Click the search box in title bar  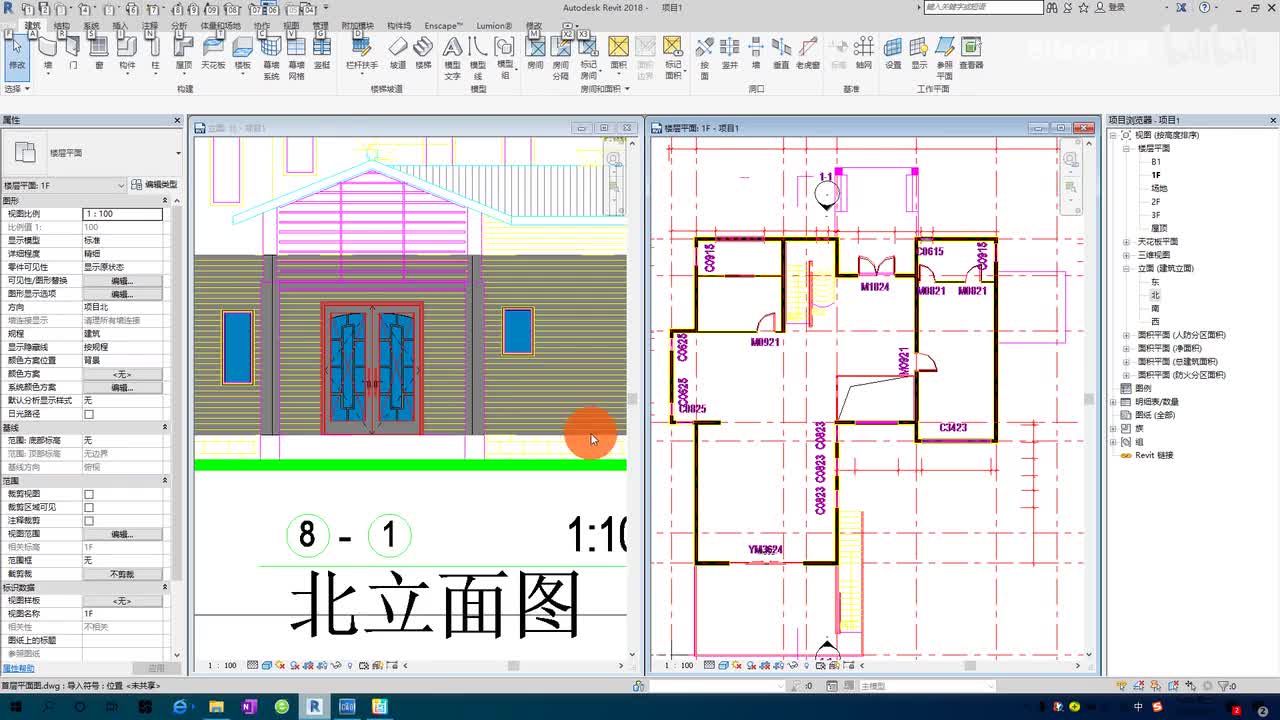[982, 7]
